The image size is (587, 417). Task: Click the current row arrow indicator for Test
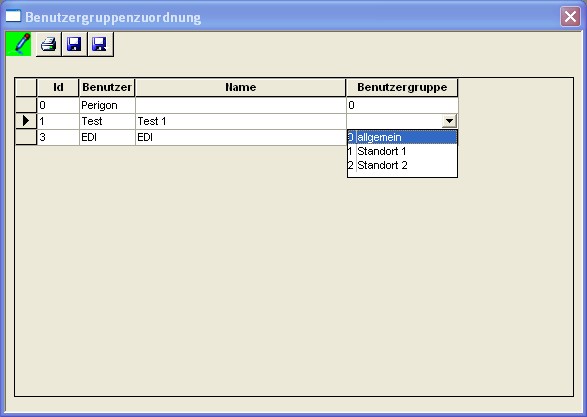(26, 121)
